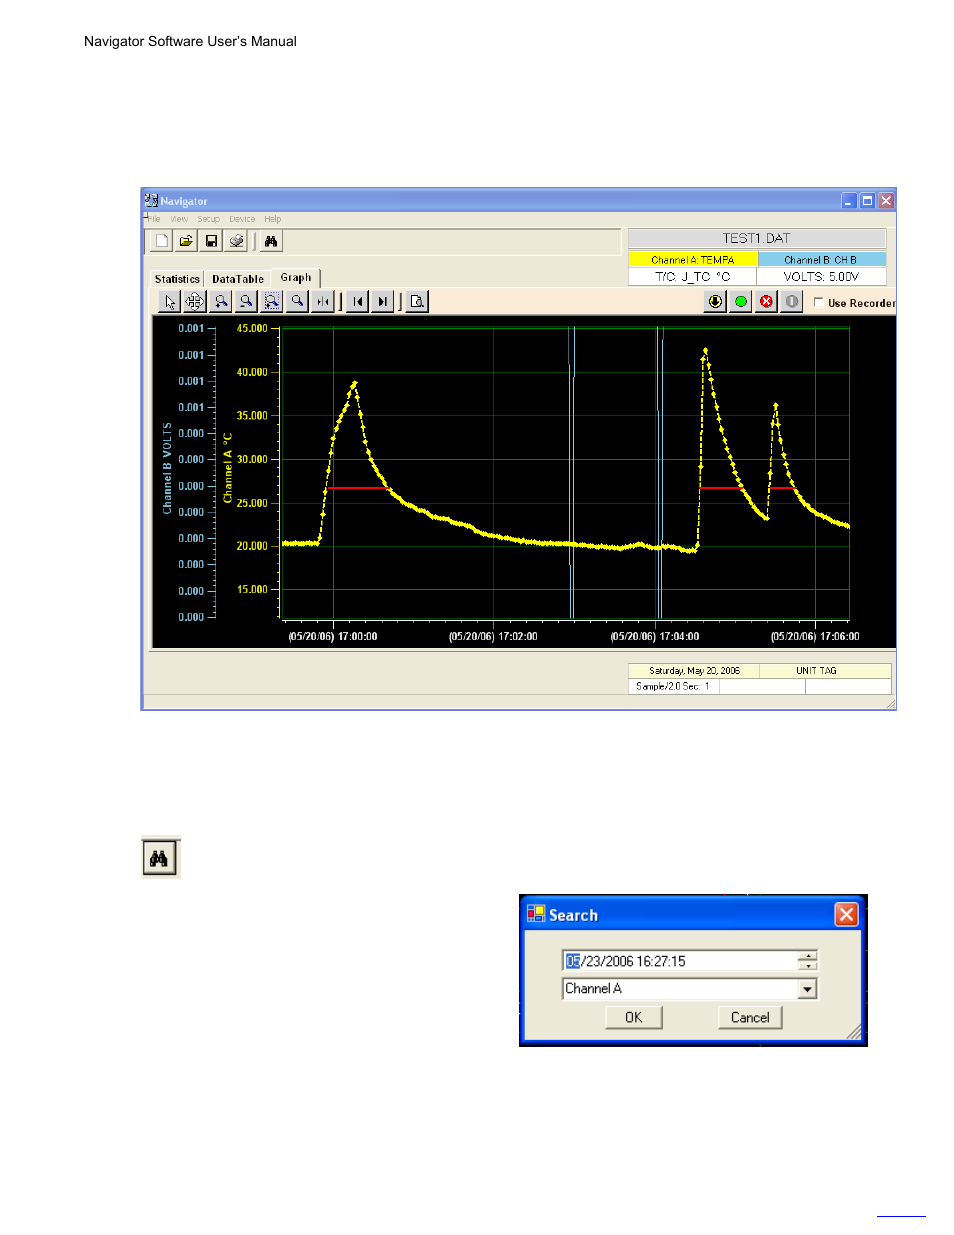Screen dimensions: 954x1235
Task: Click the Sample/2.0 Sec: 1 status cell
Action: [x=673, y=686]
